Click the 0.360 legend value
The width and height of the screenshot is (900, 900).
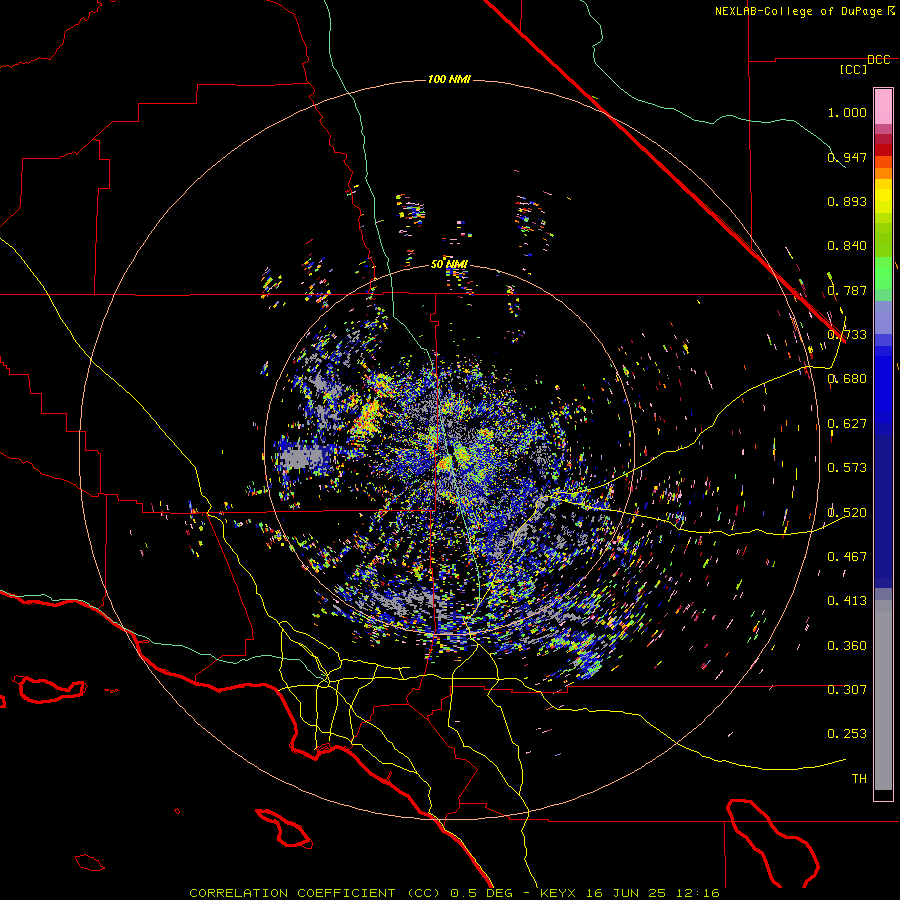[x=847, y=646]
